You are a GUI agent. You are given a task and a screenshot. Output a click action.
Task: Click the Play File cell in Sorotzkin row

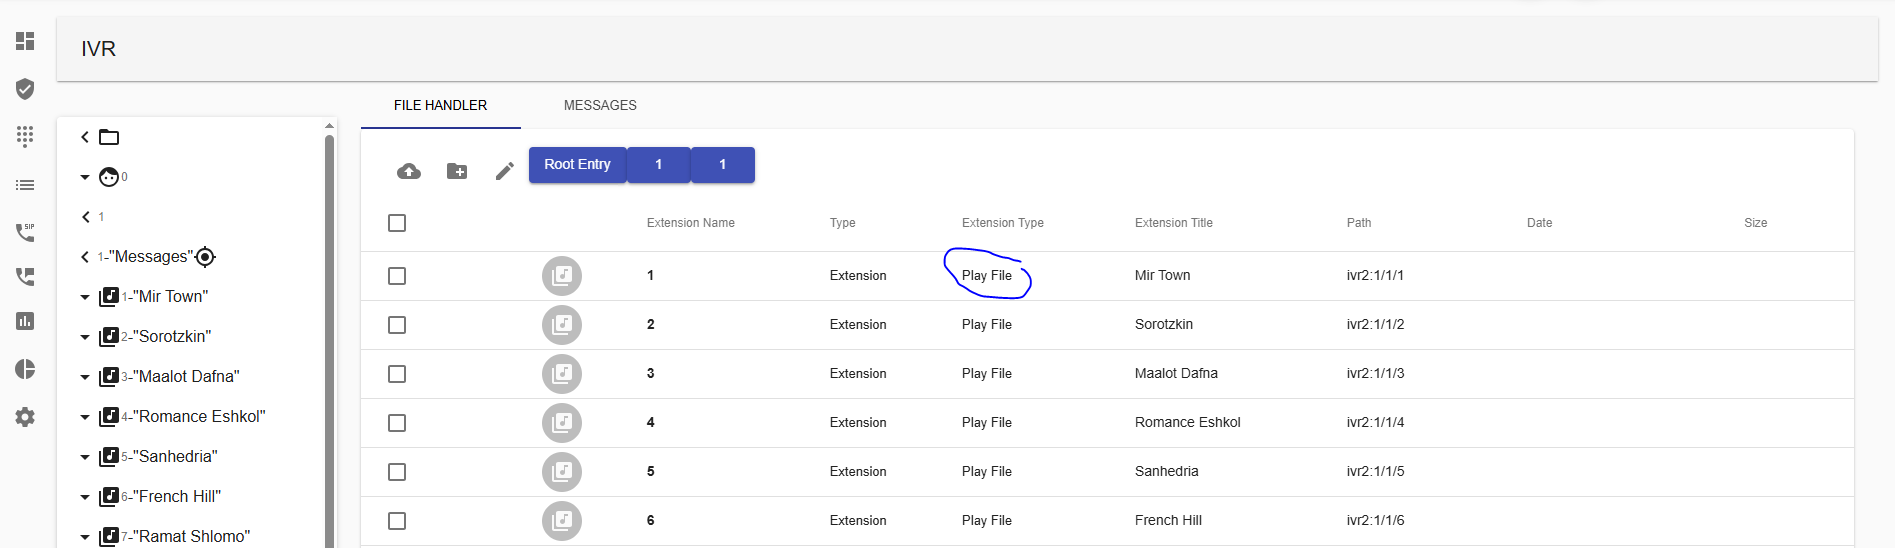click(x=987, y=324)
